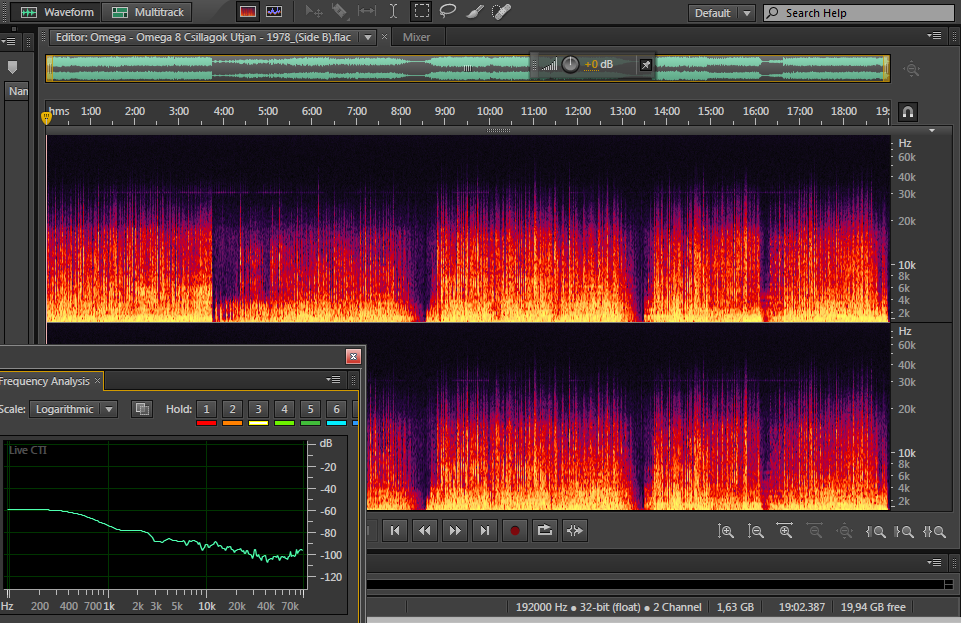This screenshot has height=623, width=961.
Task: Zoom out full on all axes
Action: (x=845, y=531)
